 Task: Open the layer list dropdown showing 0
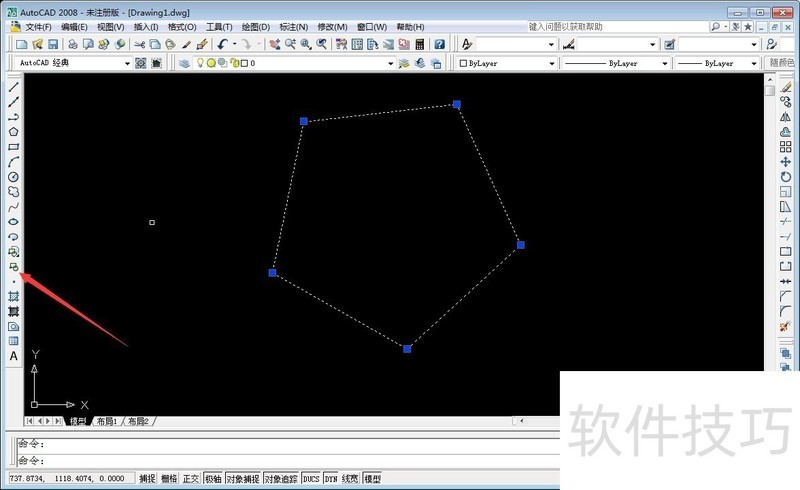point(390,63)
